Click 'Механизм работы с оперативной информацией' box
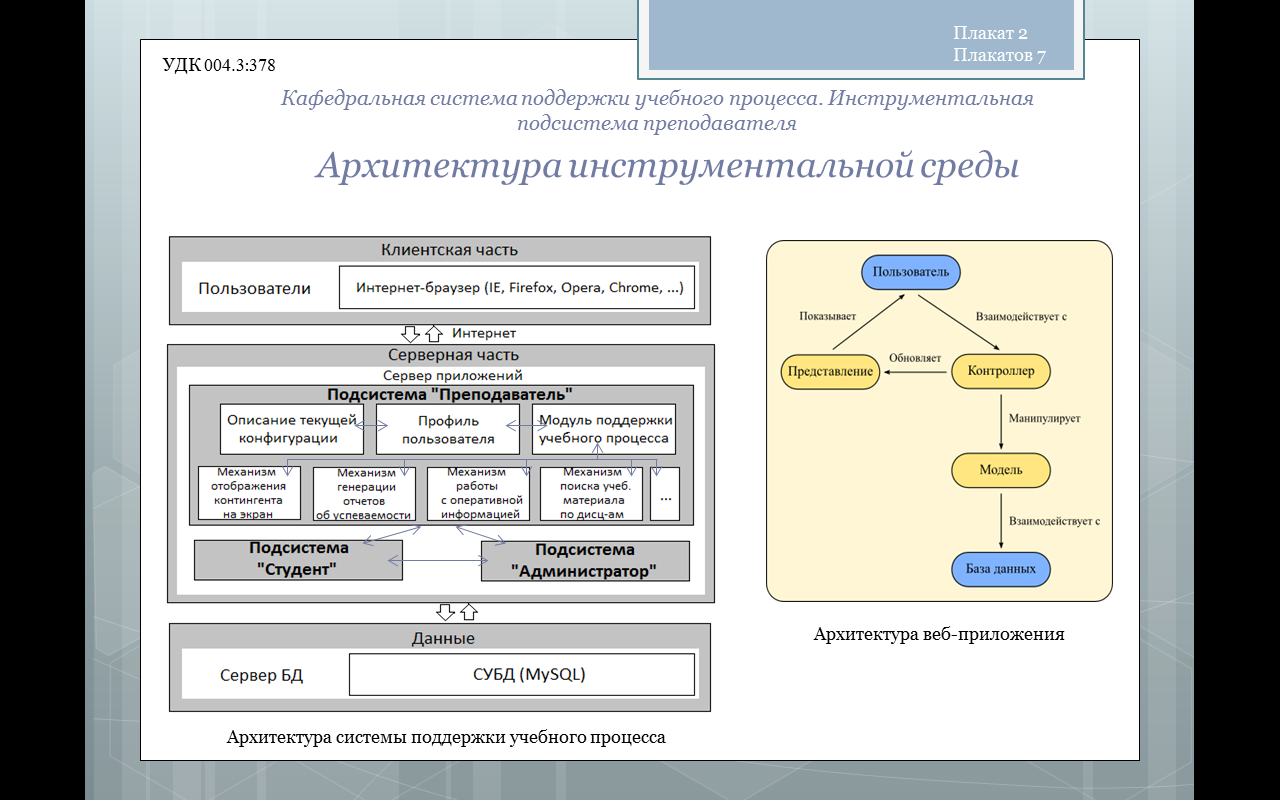This screenshot has width=1280, height=800. coord(478,494)
